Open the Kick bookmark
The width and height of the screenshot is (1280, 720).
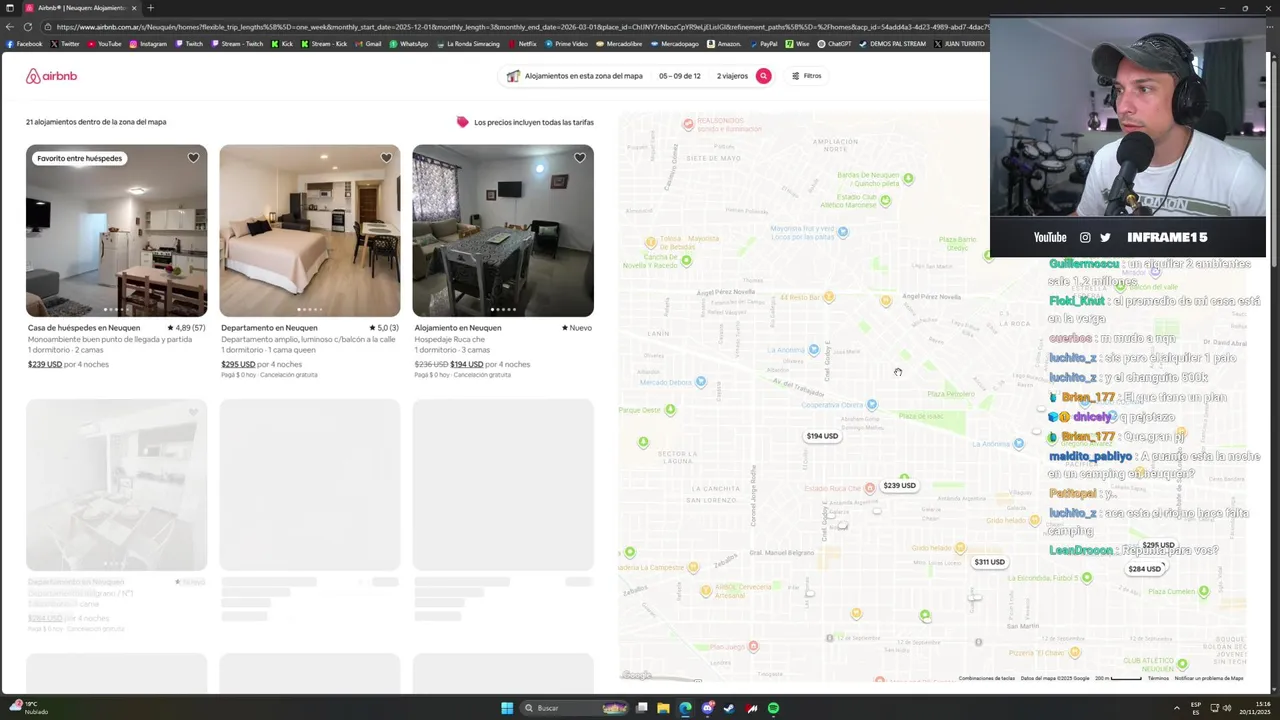tap(282, 44)
